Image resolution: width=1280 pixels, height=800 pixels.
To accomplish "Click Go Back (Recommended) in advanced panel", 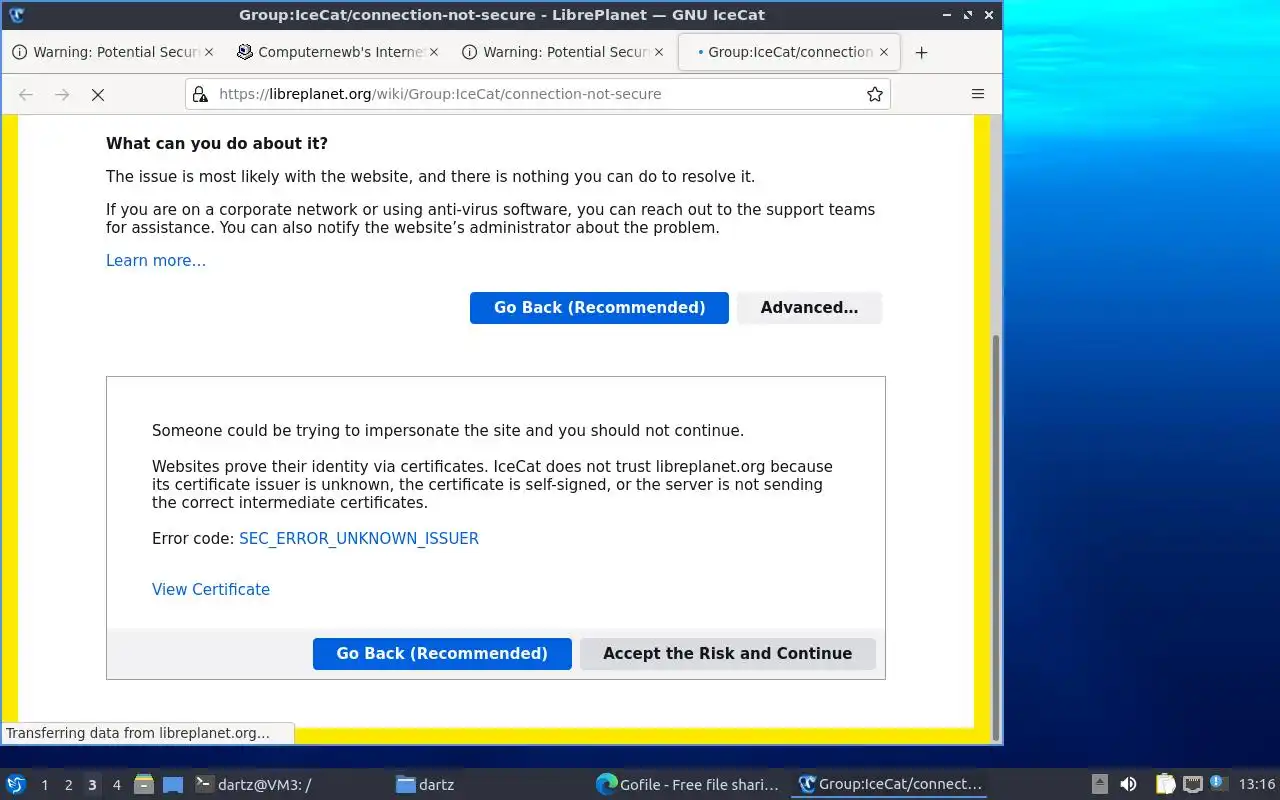I will pos(442,654).
